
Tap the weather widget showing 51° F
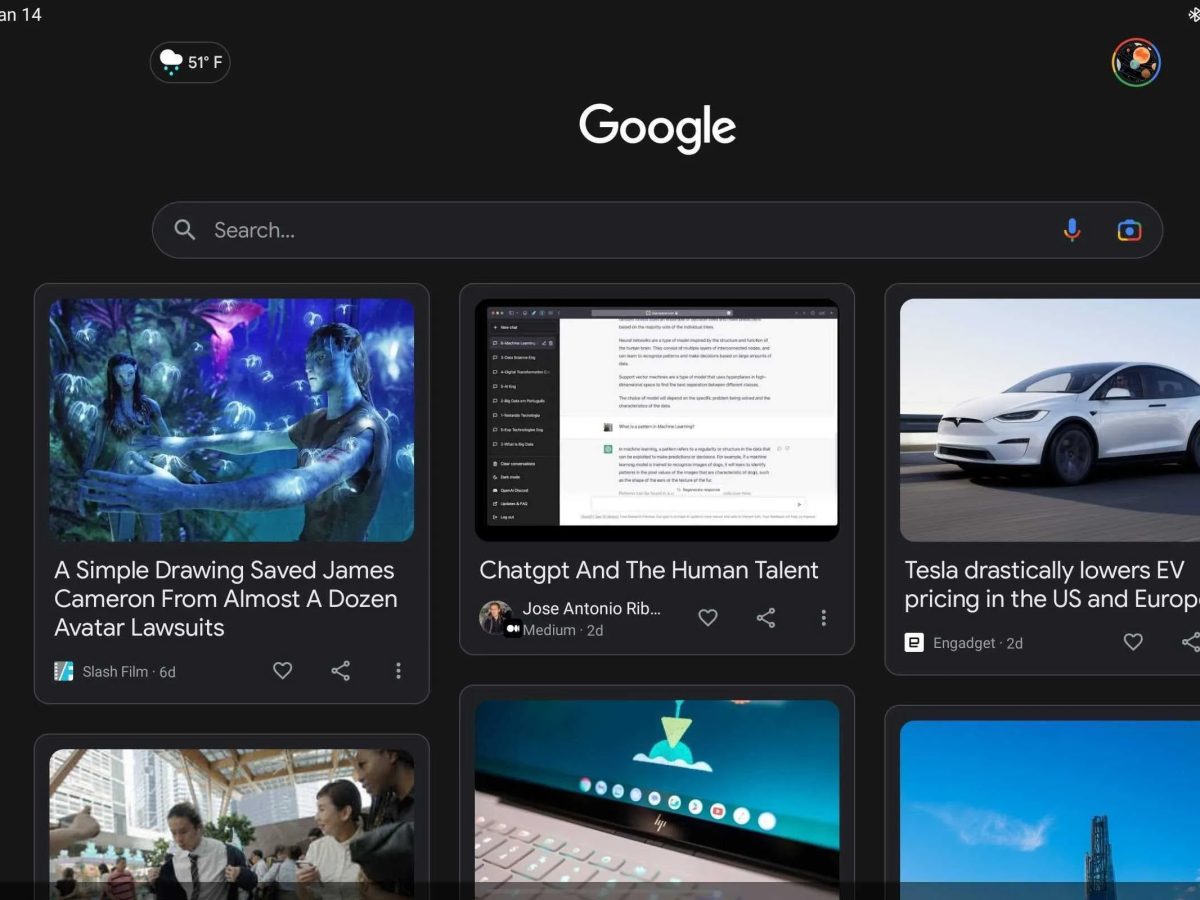click(x=190, y=62)
